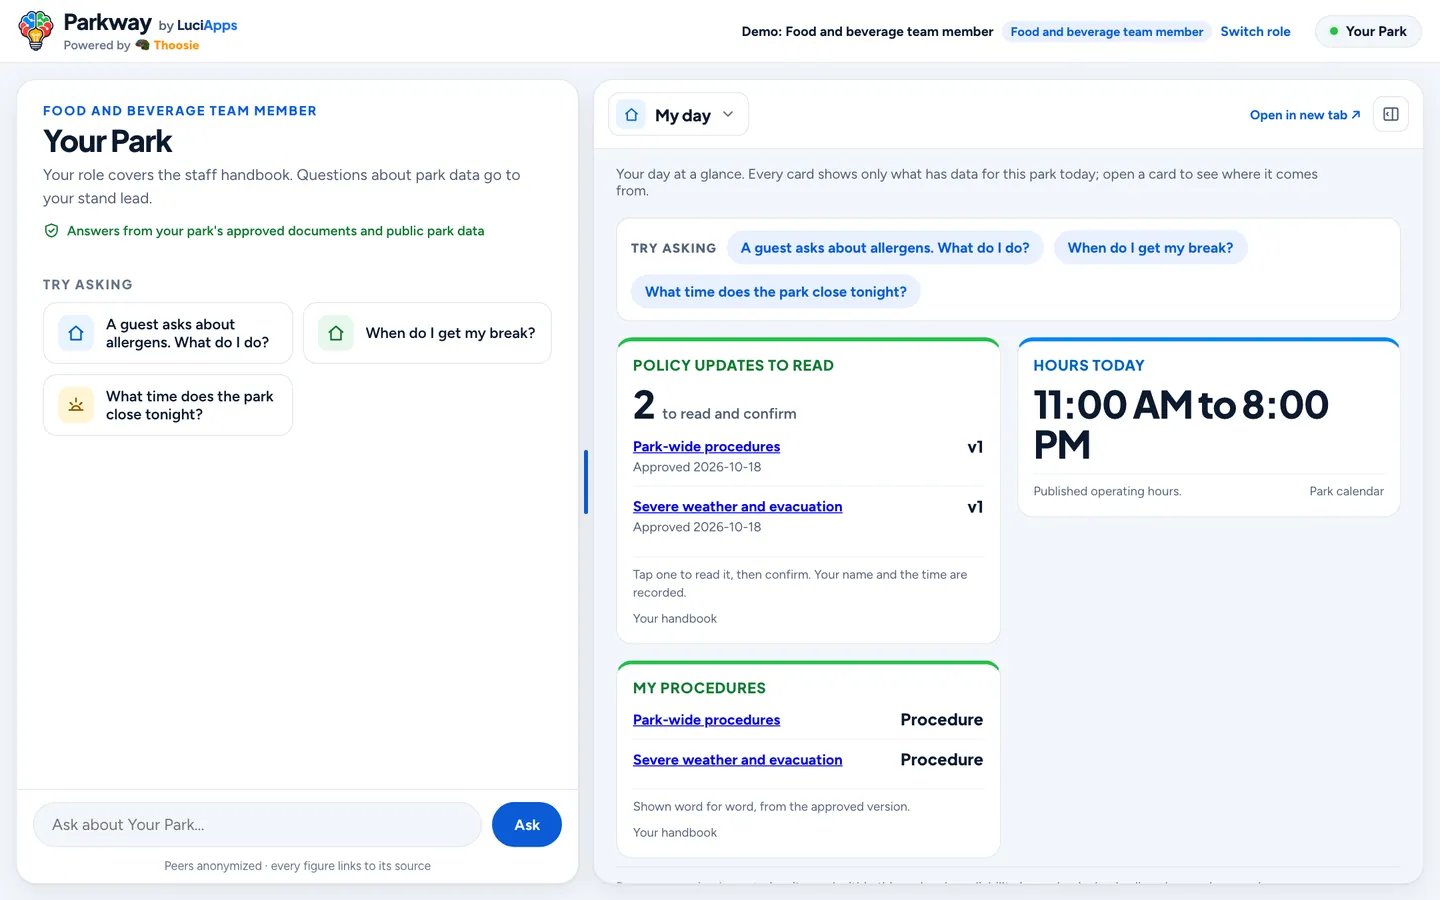
Task: Click 'Published operating hours.' text
Action: (1107, 491)
